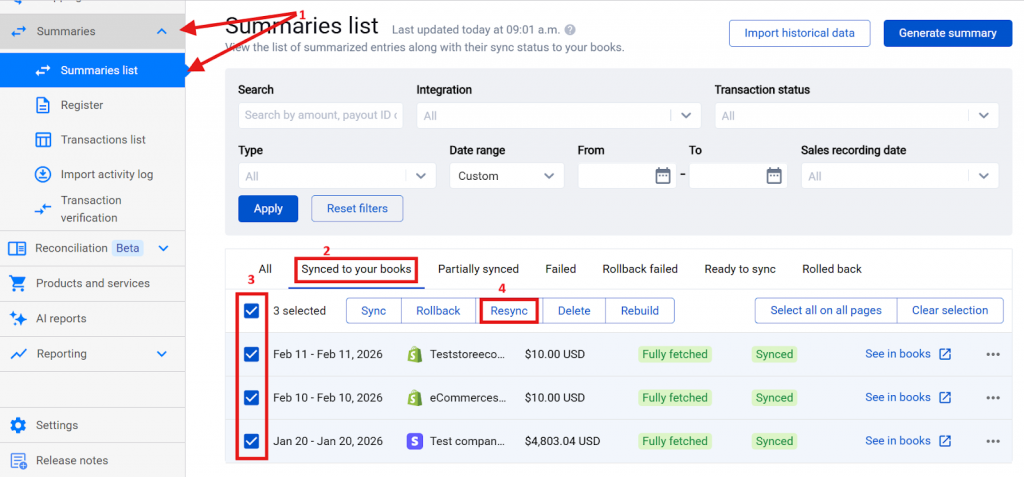1024x477 pixels.
Task: Click the Generate summary button
Action: (x=947, y=33)
